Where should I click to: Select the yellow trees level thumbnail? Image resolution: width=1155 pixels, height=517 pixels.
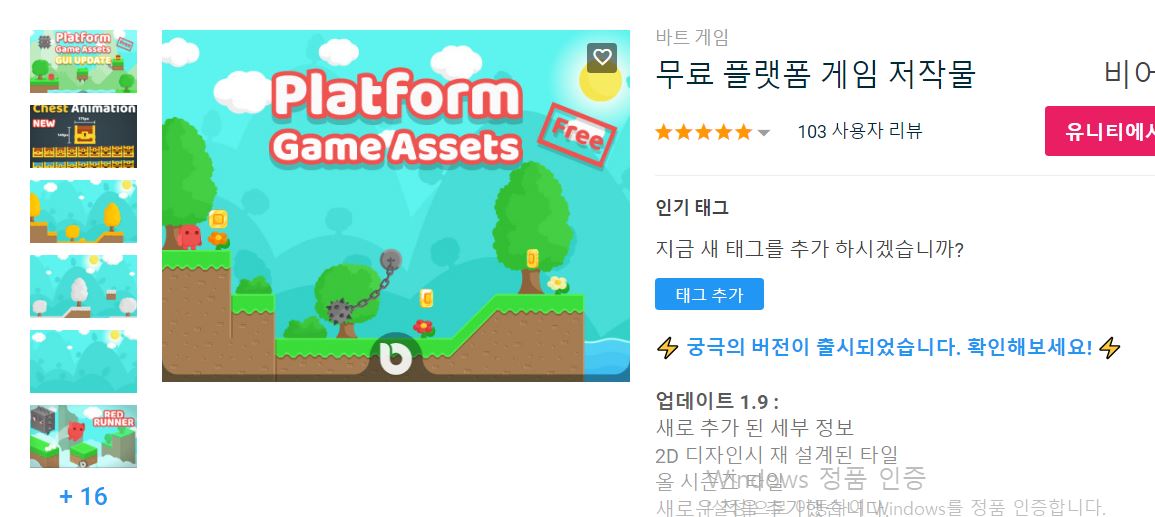(x=83, y=211)
